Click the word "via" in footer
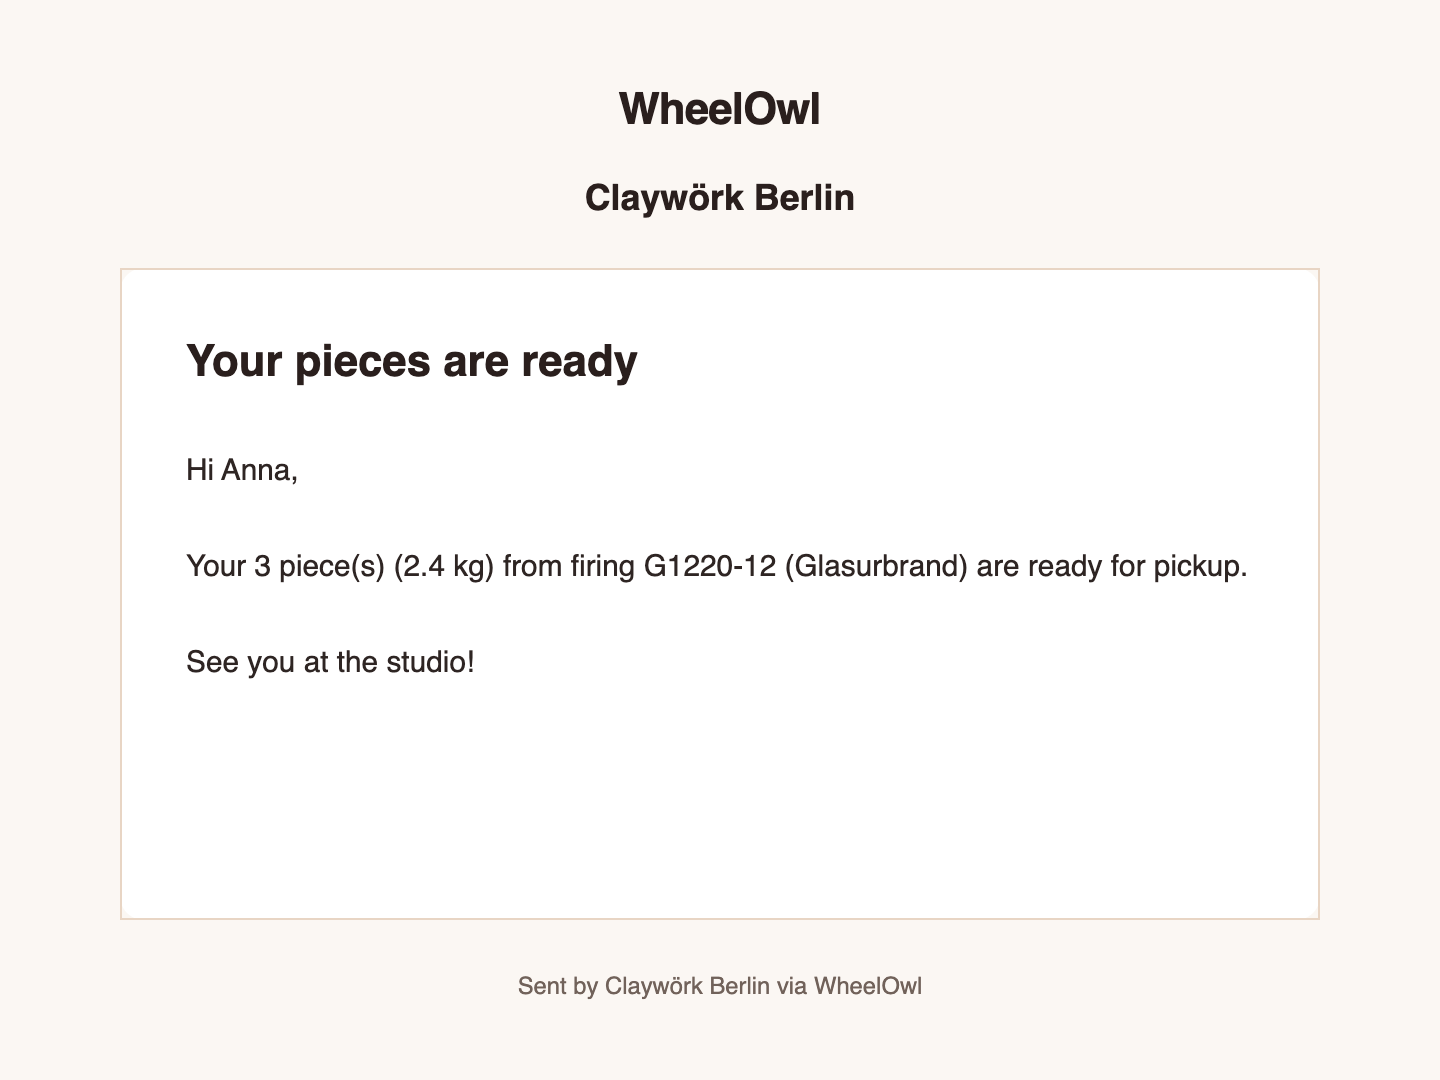This screenshot has height=1080, width=1440. [x=792, y=986]
